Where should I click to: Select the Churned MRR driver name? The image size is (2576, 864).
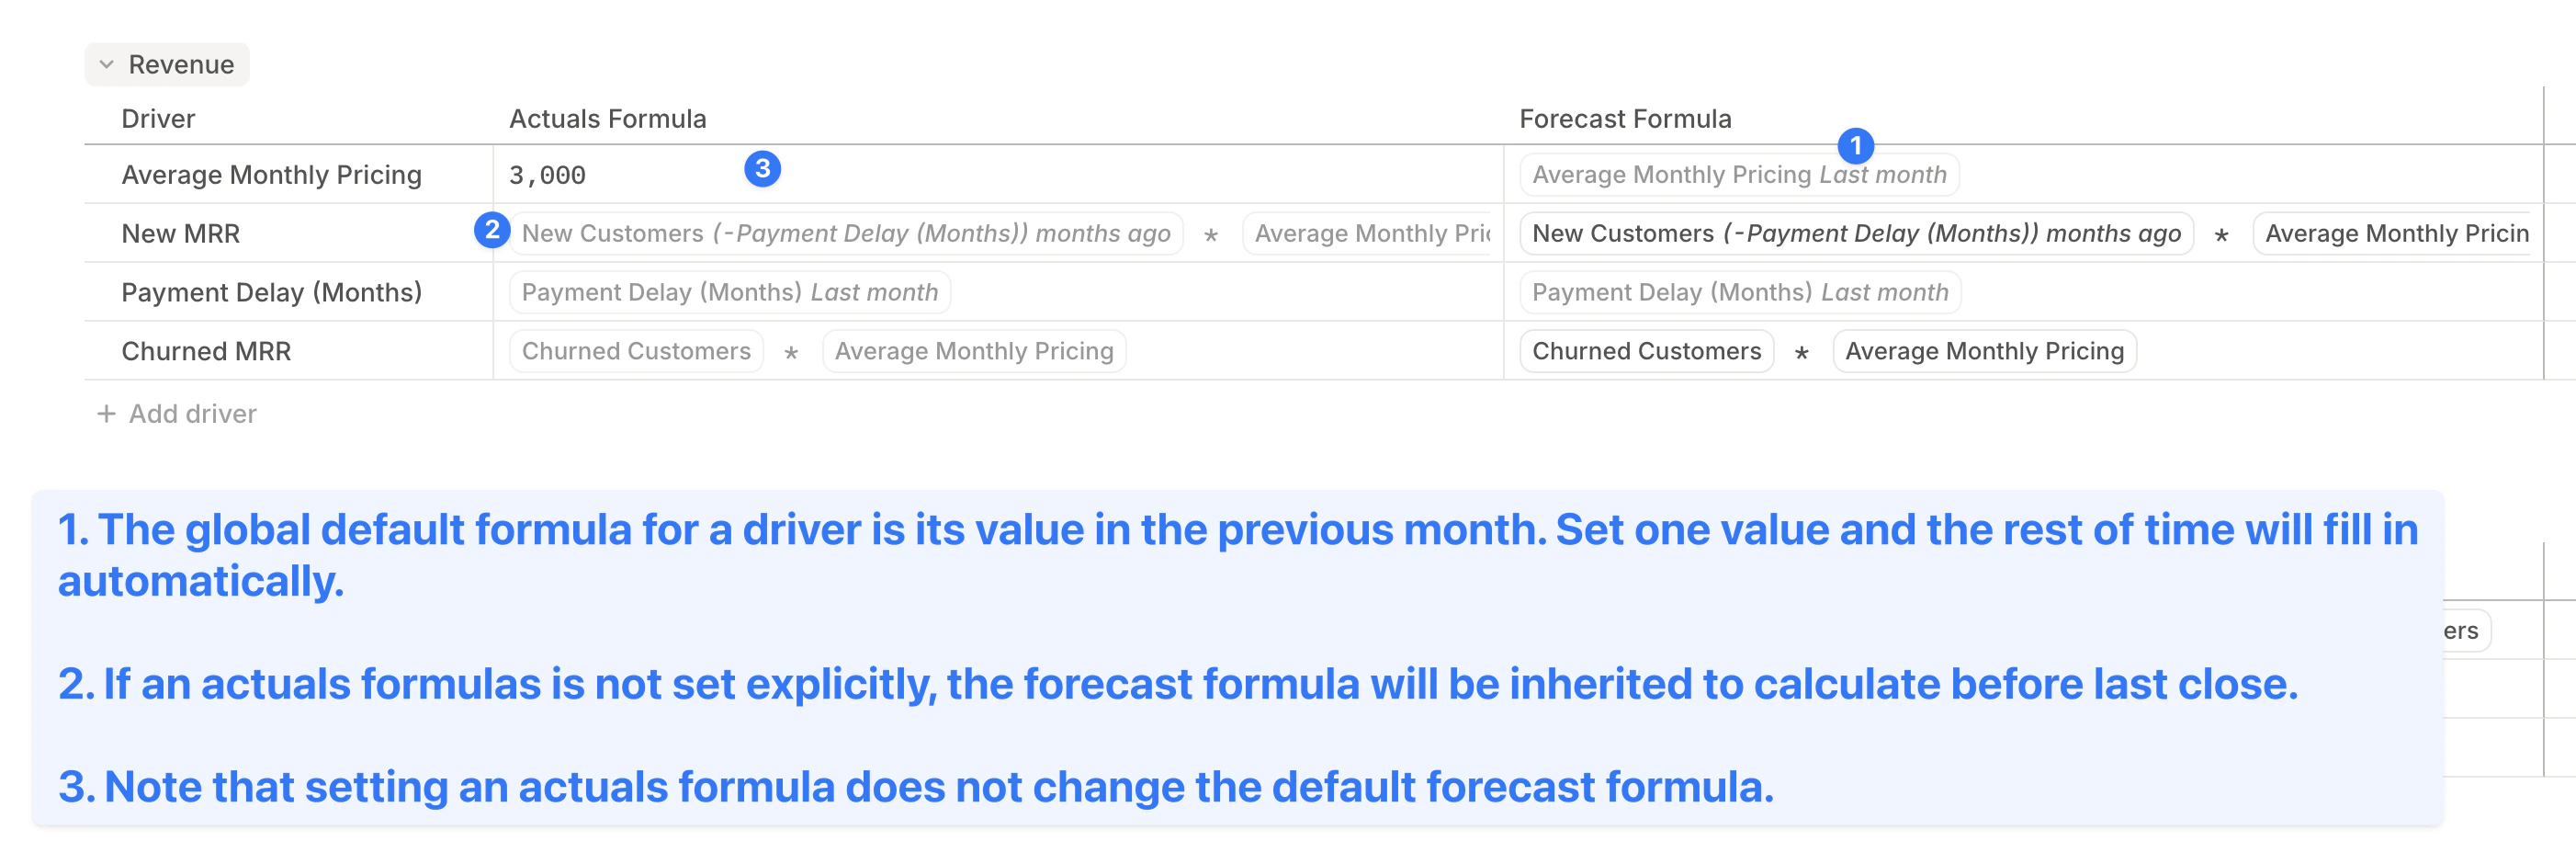click(206, 351)
